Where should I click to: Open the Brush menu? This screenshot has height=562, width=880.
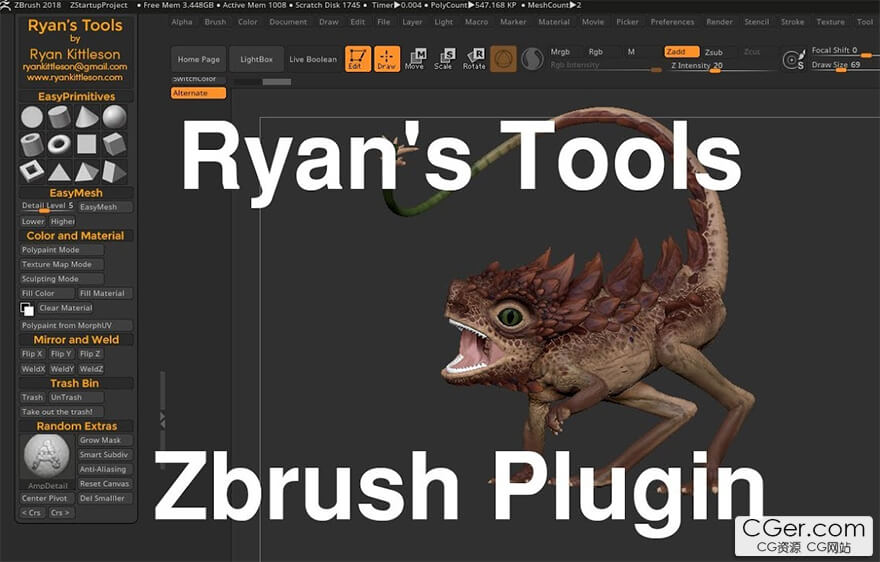pyautogui.click(x=215, y=22)
